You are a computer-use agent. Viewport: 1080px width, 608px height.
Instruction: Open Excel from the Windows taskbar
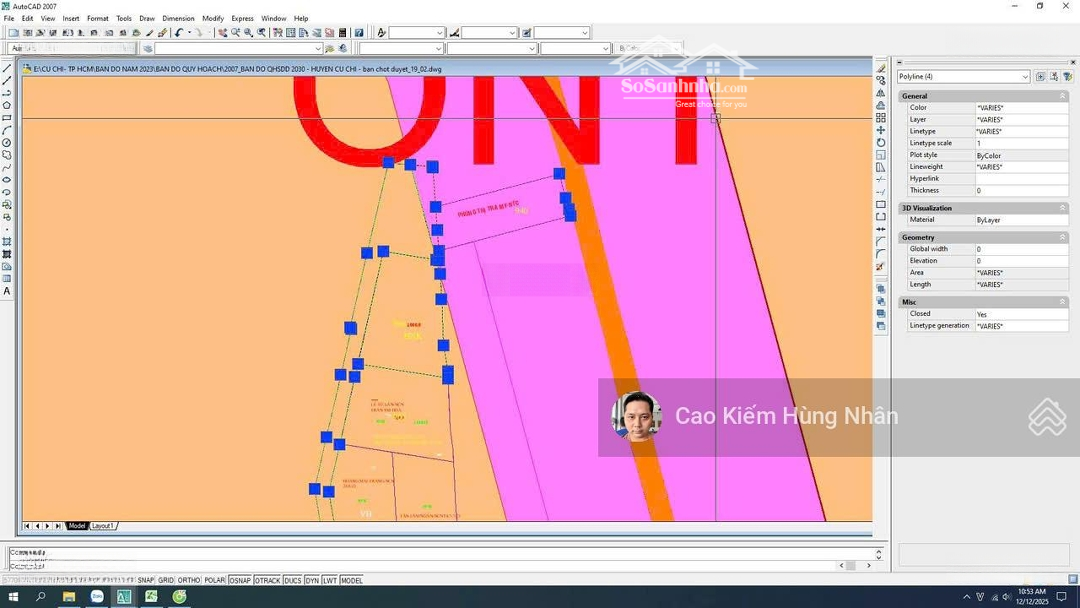[151, 597]
